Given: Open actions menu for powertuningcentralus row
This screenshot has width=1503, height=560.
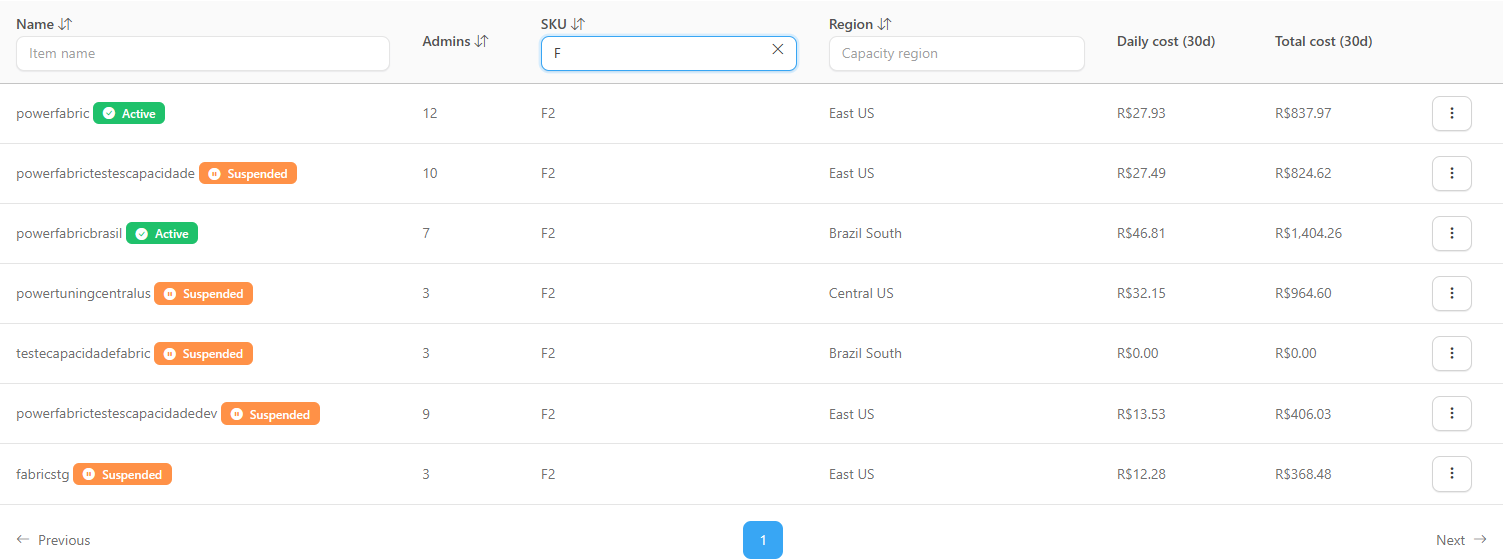Looking at the screenshot, I should coord(1452,293).
